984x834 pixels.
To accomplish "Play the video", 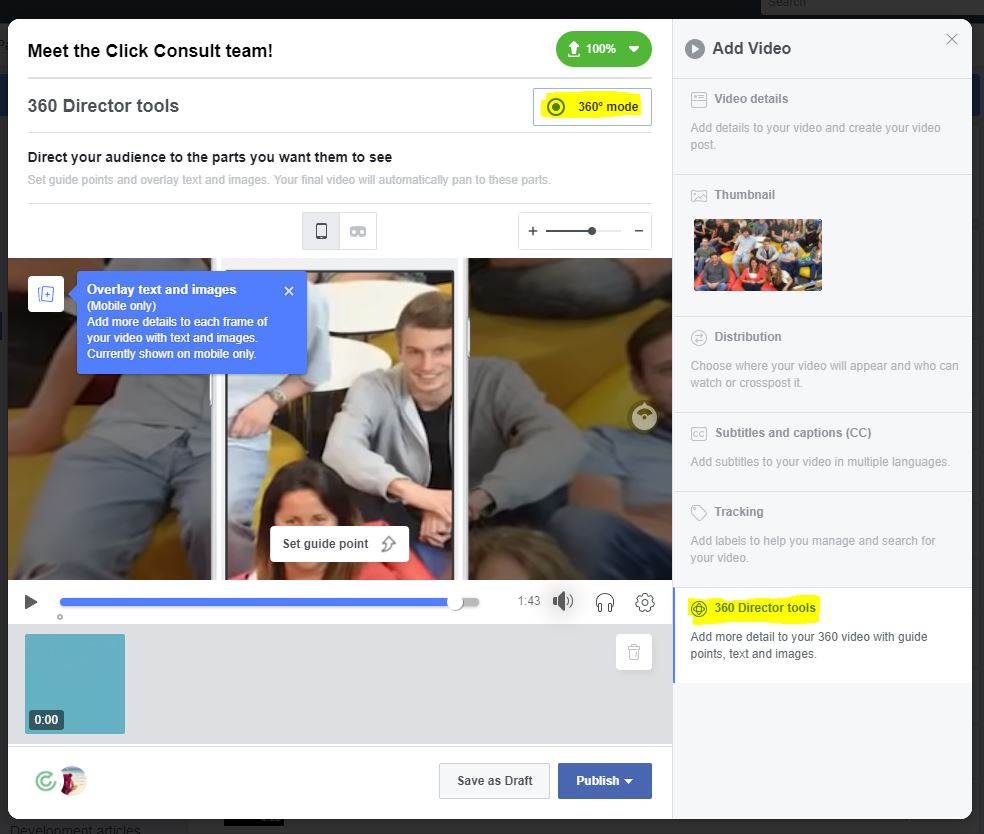I will point(31,602).
